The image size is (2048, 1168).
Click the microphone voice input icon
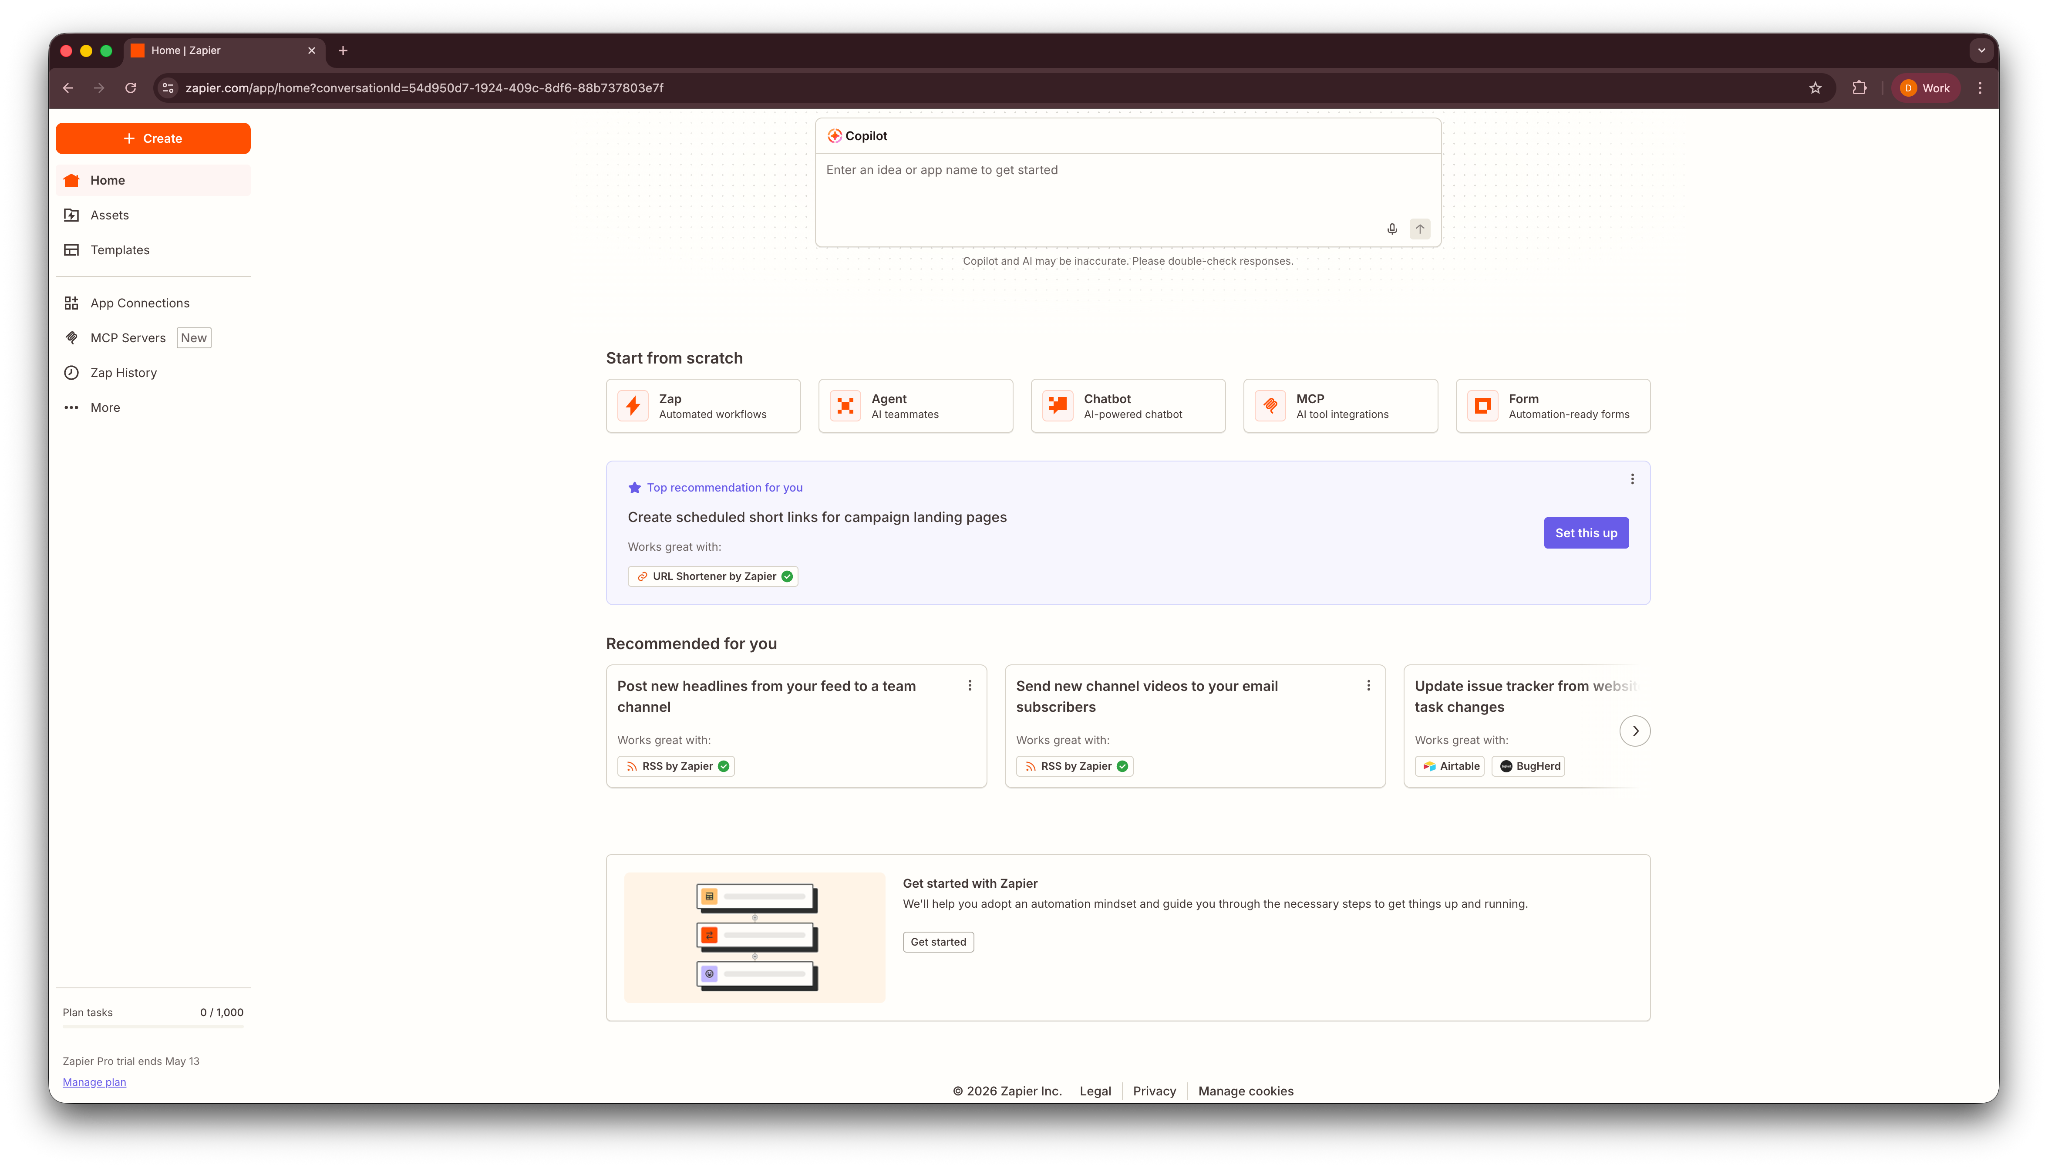tap(1392, 229)
